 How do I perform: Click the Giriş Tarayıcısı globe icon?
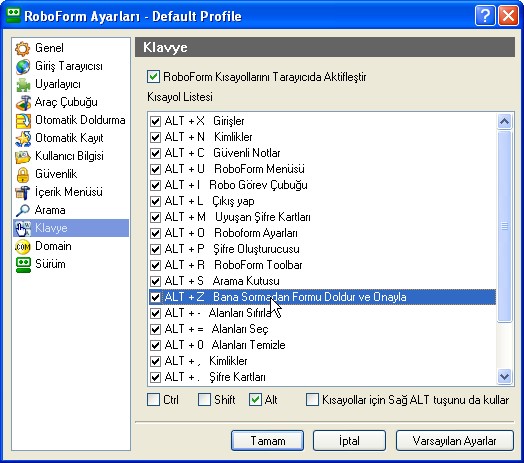click(x=23, y=67)
